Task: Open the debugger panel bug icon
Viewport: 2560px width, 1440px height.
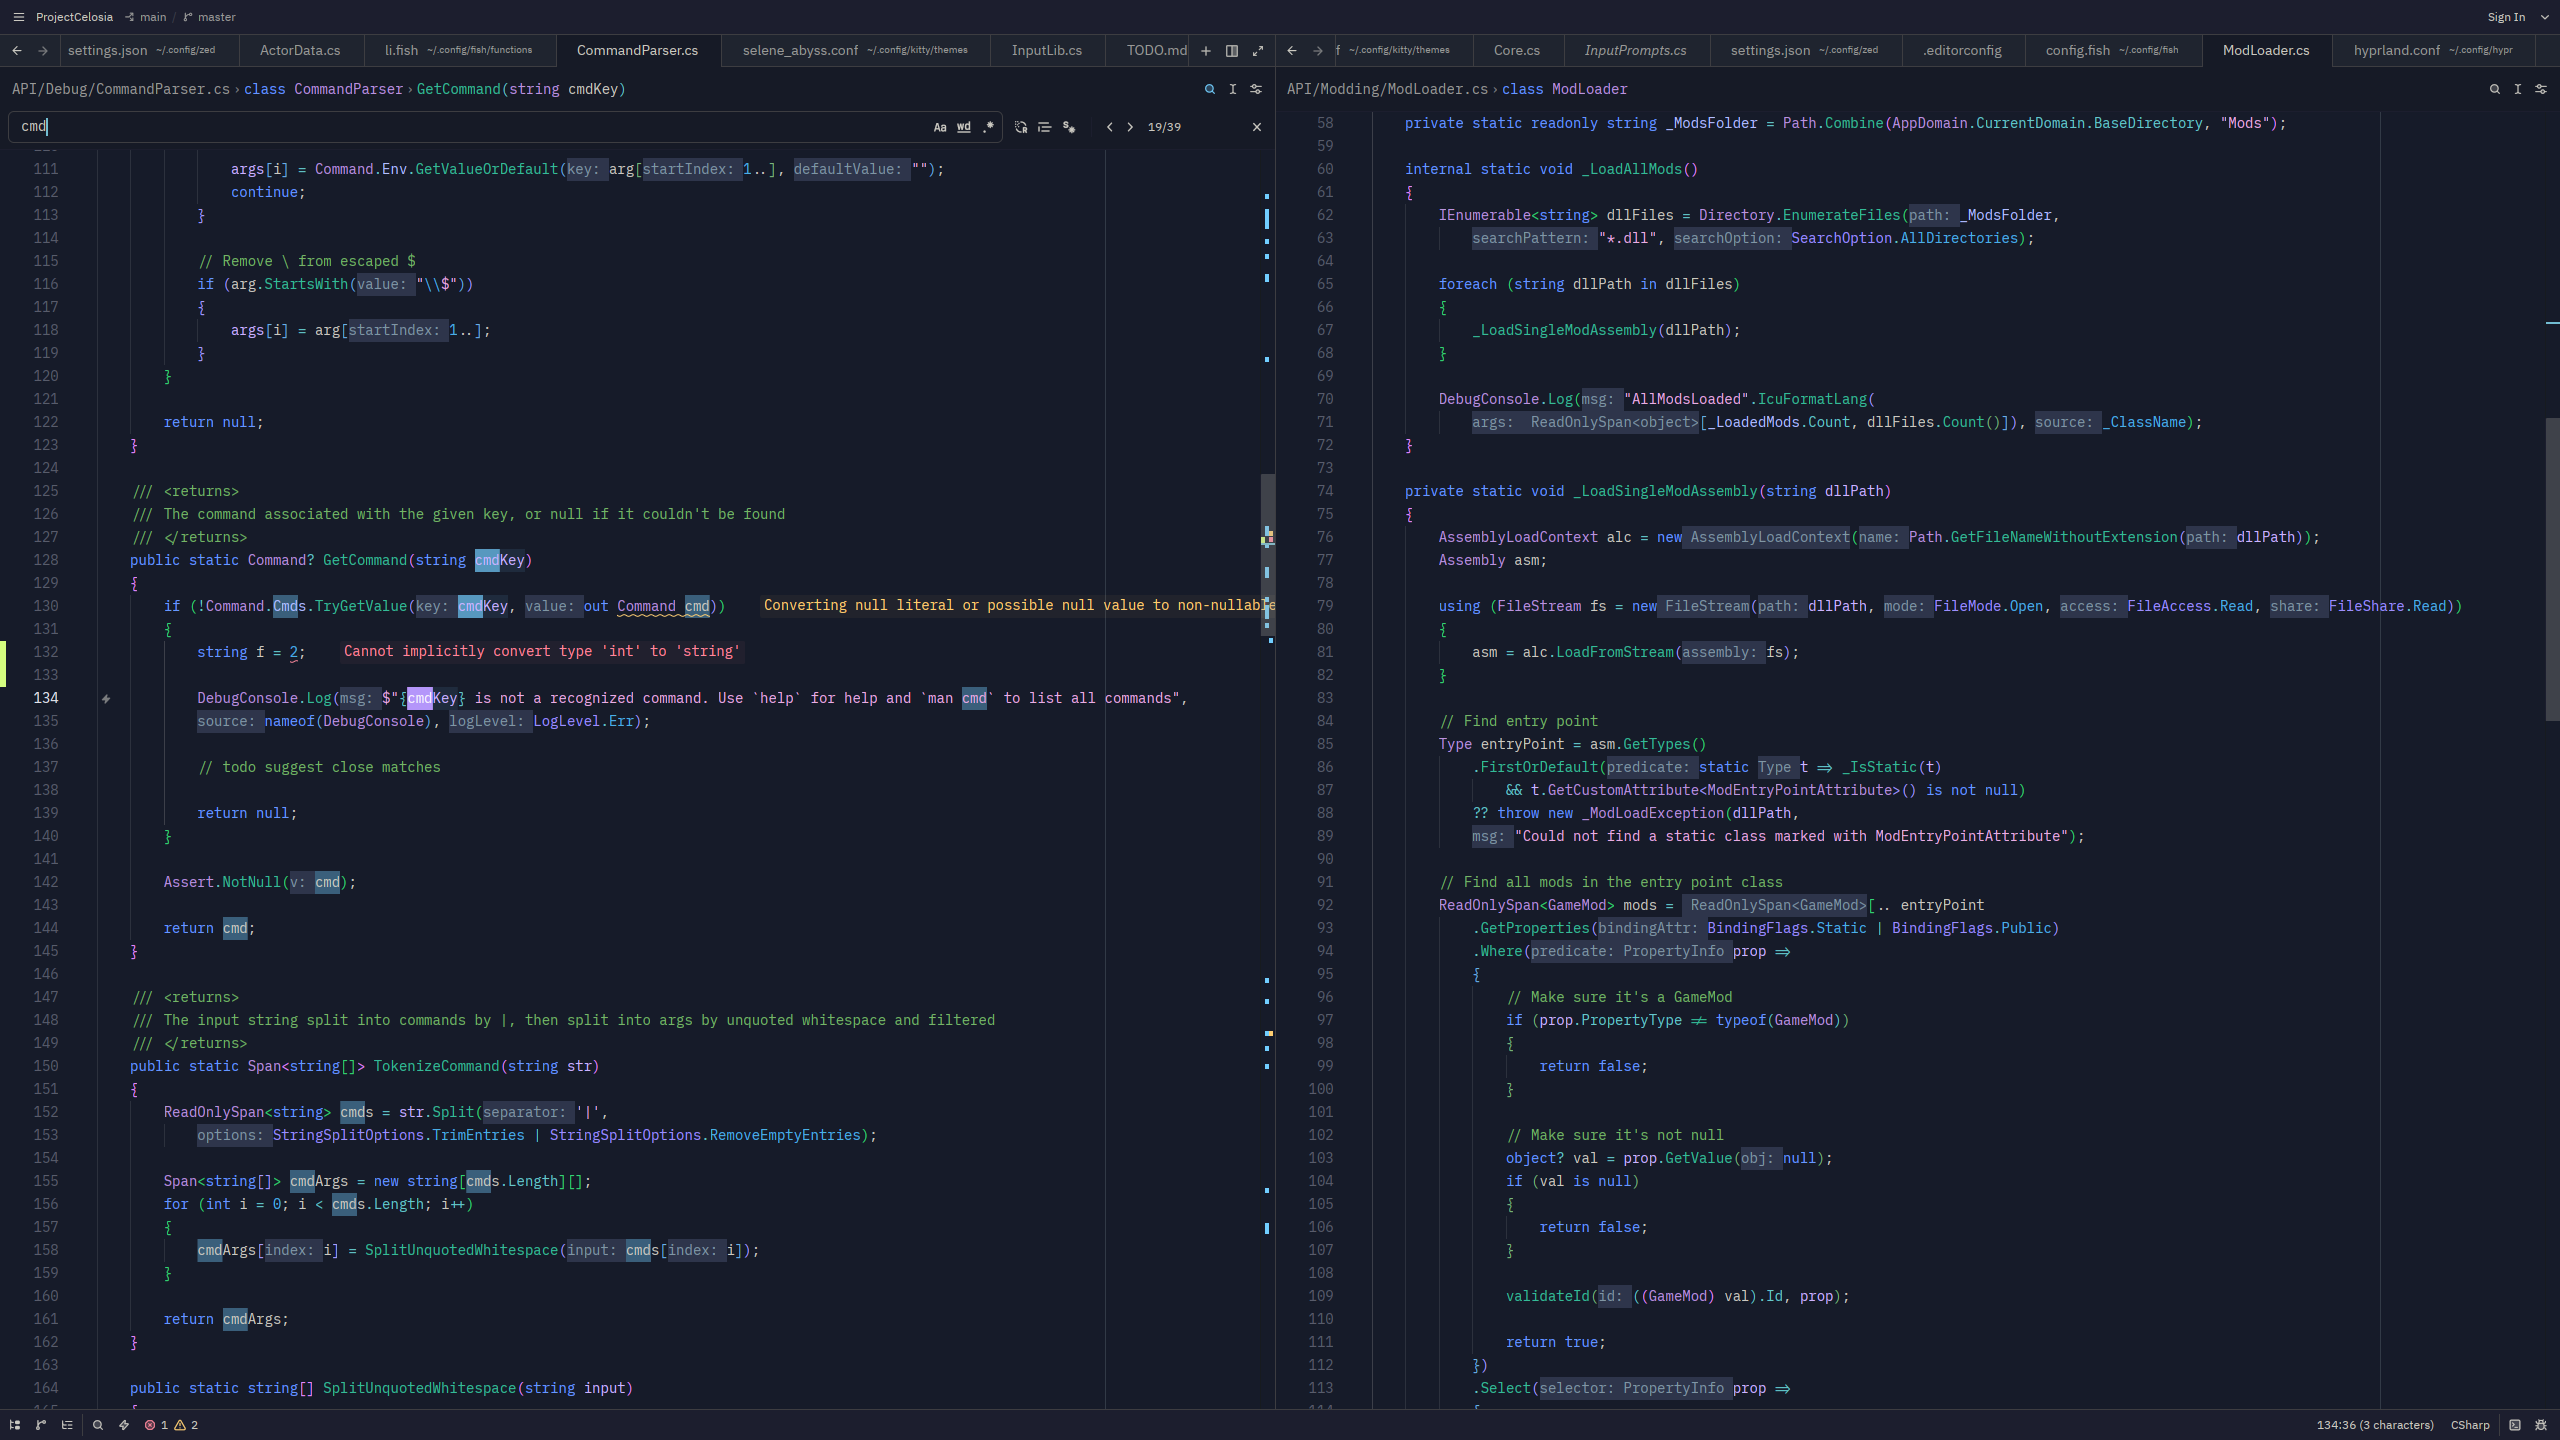Action: pyautogui.click(x=2541, y=1425)
